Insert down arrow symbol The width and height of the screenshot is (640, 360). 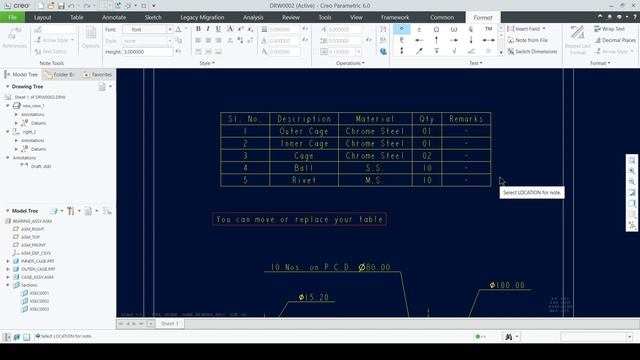pos(471,40)
